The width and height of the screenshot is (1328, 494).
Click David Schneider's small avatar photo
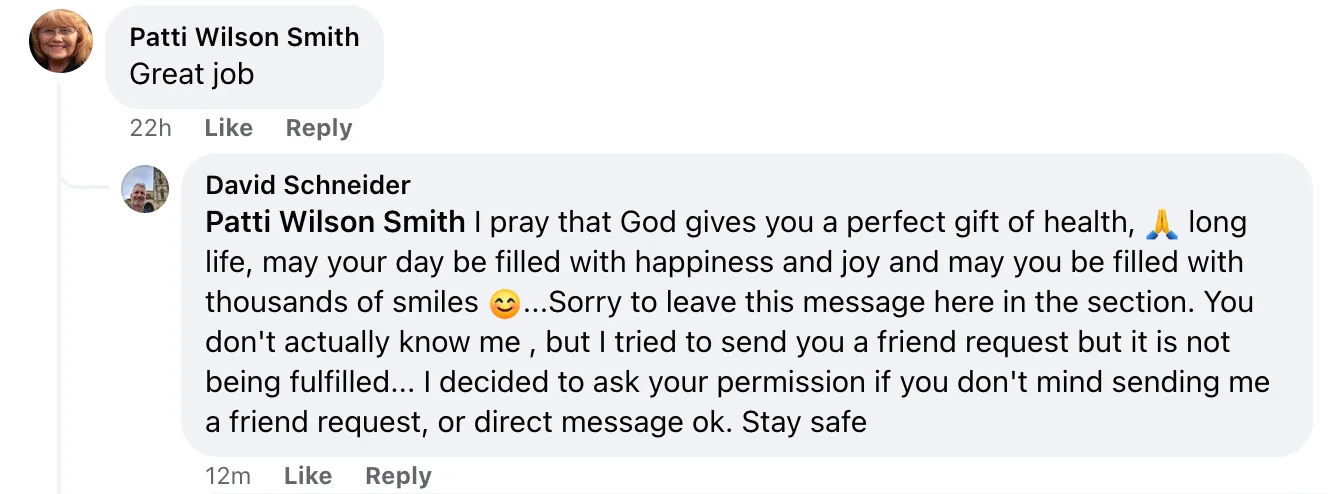(x=145, y=189)
